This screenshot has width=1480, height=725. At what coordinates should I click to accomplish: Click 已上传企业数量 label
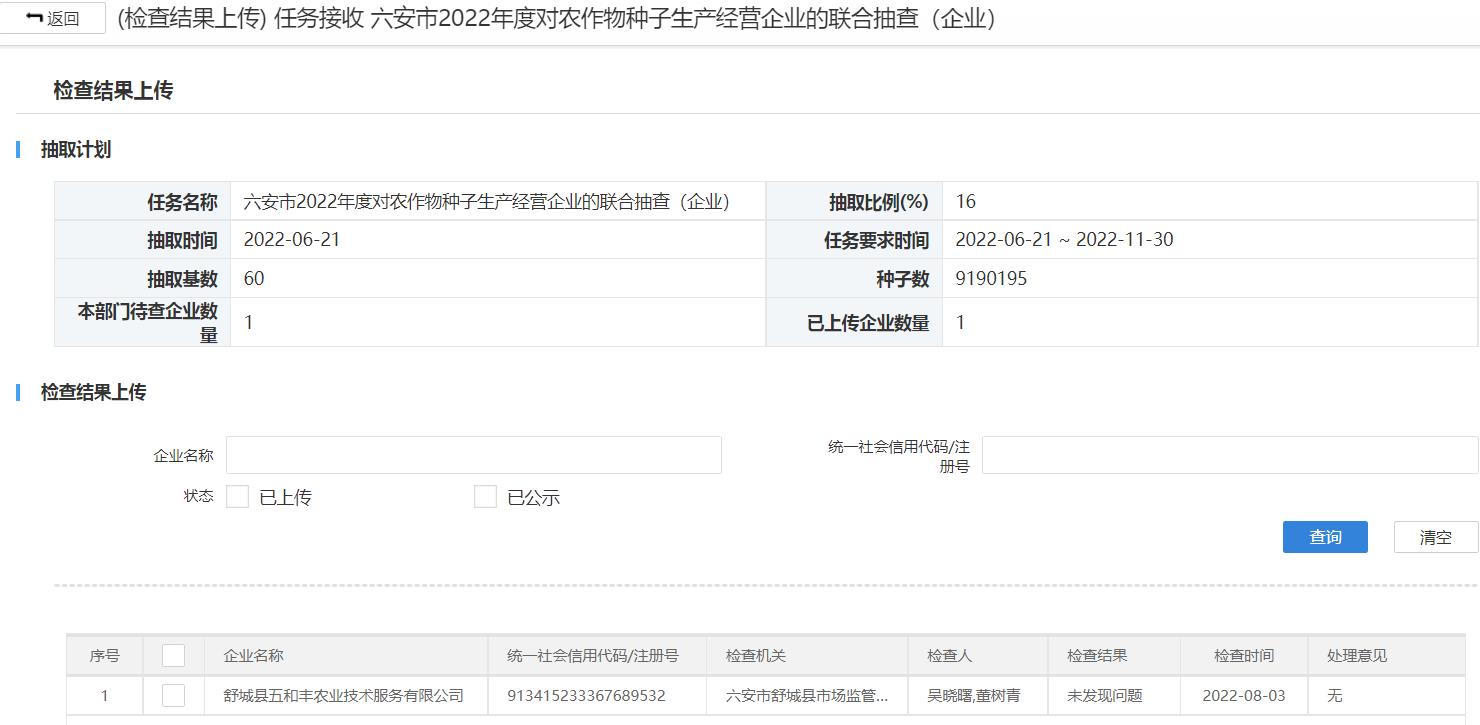868,323
